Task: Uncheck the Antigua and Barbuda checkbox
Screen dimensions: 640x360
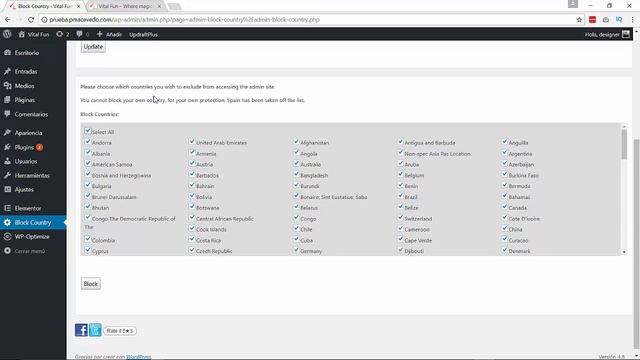Action: tap(400, 142)
